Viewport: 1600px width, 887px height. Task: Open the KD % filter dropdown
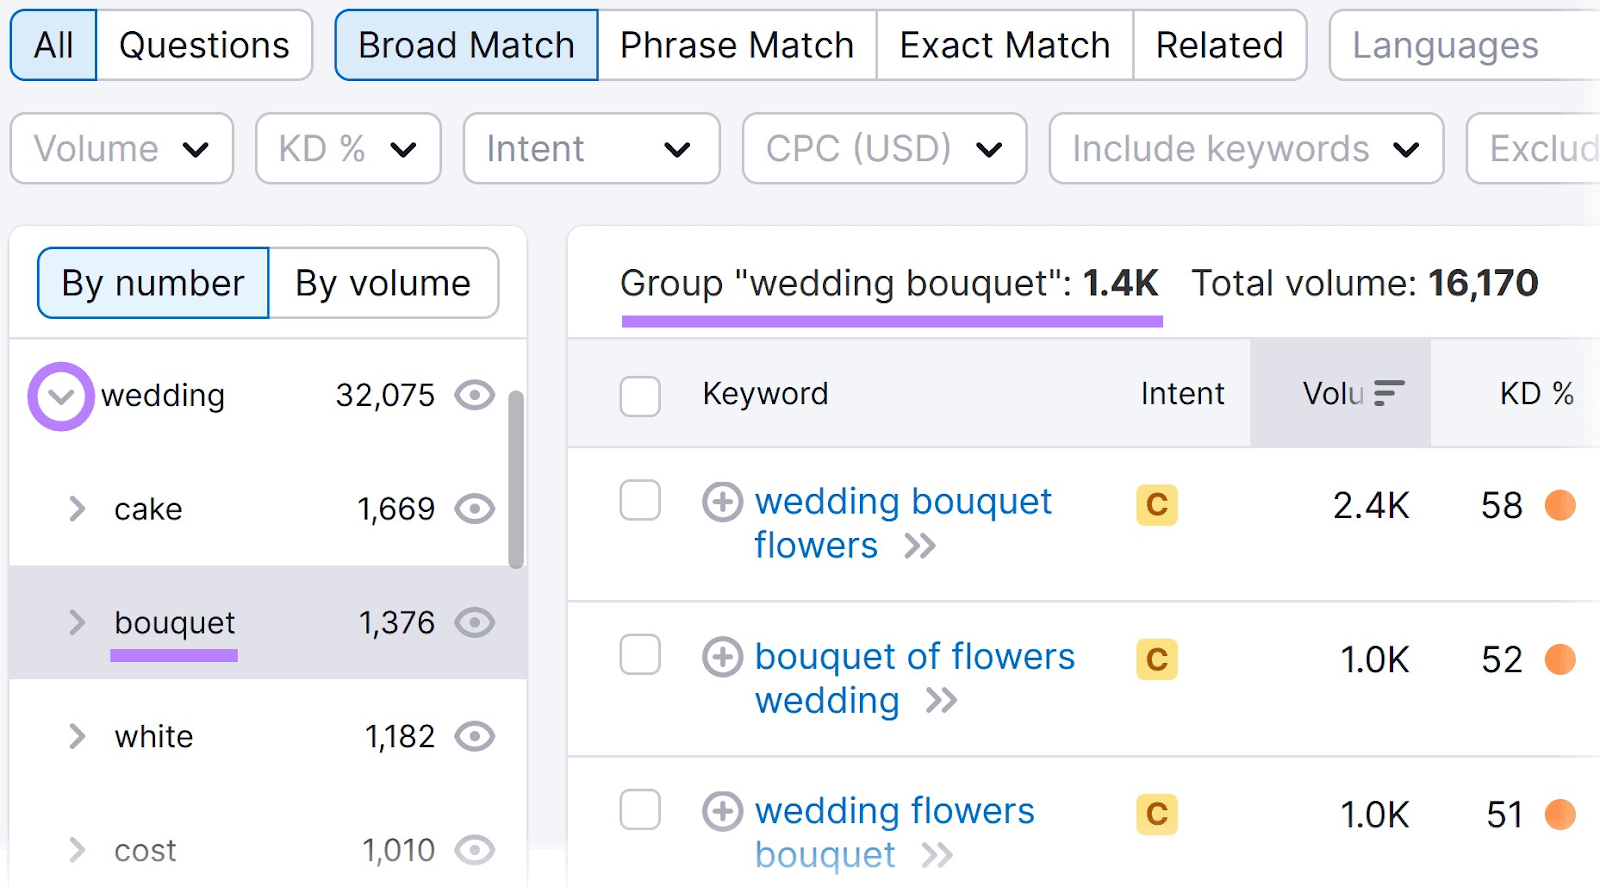(348, 149)
